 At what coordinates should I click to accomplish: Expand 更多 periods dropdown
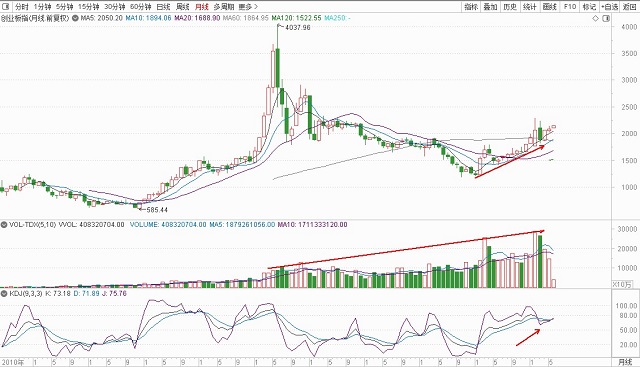click(x=248, y=7)
